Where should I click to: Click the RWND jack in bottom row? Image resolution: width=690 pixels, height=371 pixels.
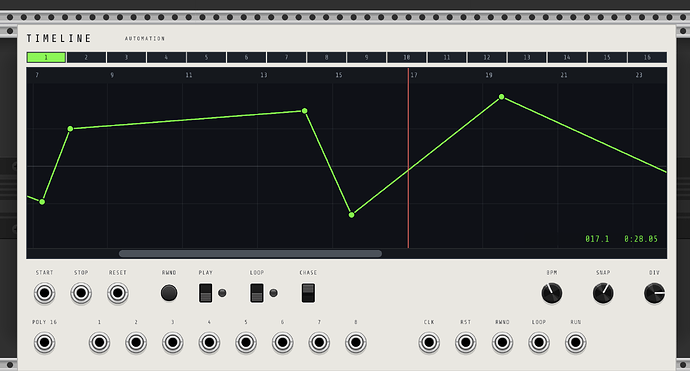point(502,342)
